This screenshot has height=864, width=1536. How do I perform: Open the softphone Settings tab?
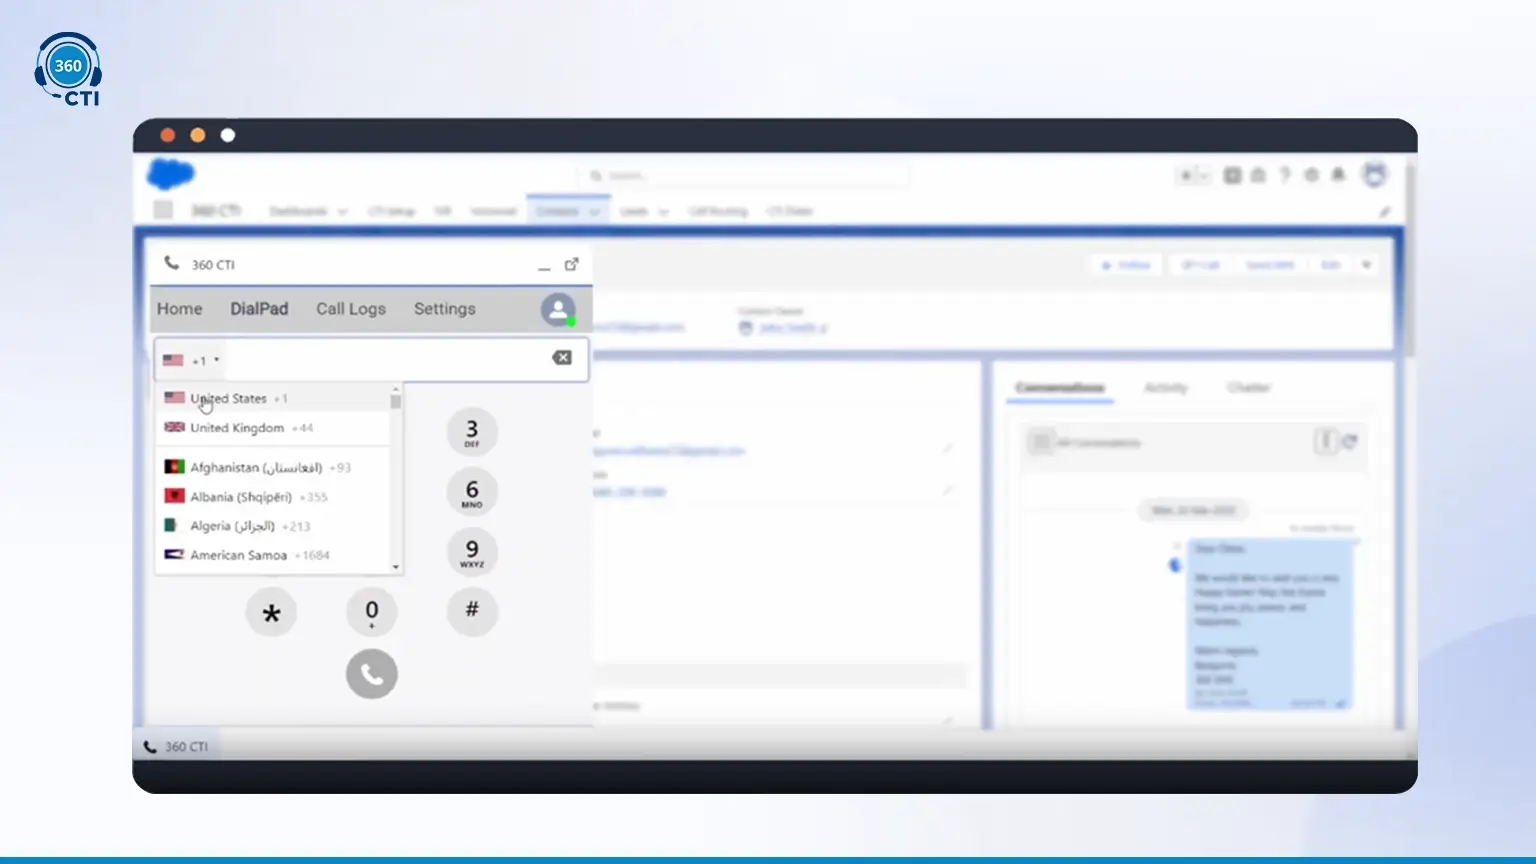(x=445, y=309)
